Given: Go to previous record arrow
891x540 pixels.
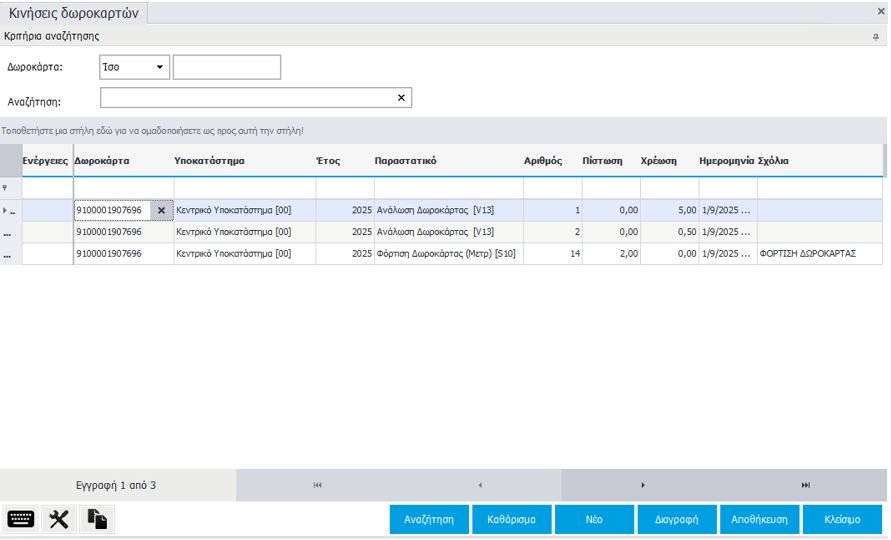Looking at the screenshot, I should (480, 485).
